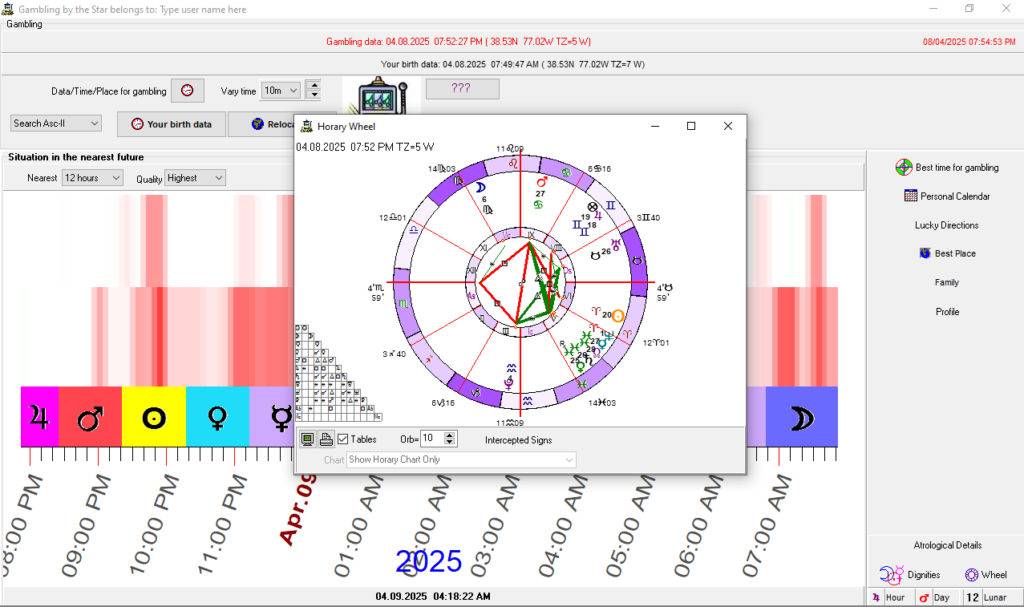Click the main window title bar app icon
The width and height of the screenshot is (1024, 607).
click(x=8, y=9)
